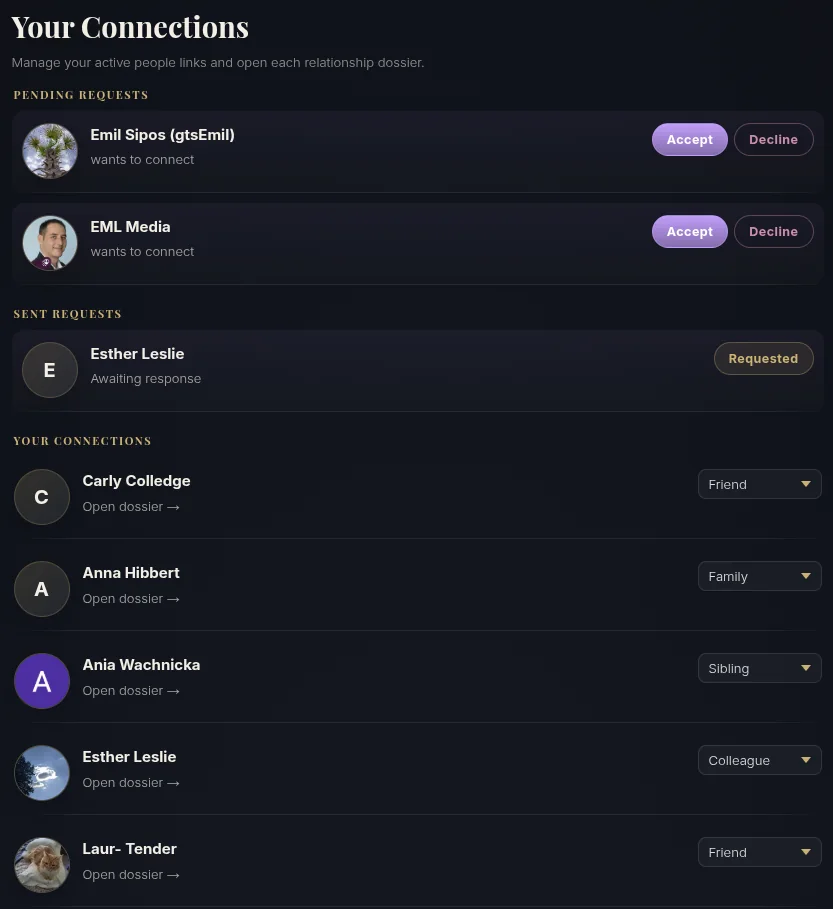
Task: Accept Emil Sipos connection request
Action: click(x=689, y=139)
